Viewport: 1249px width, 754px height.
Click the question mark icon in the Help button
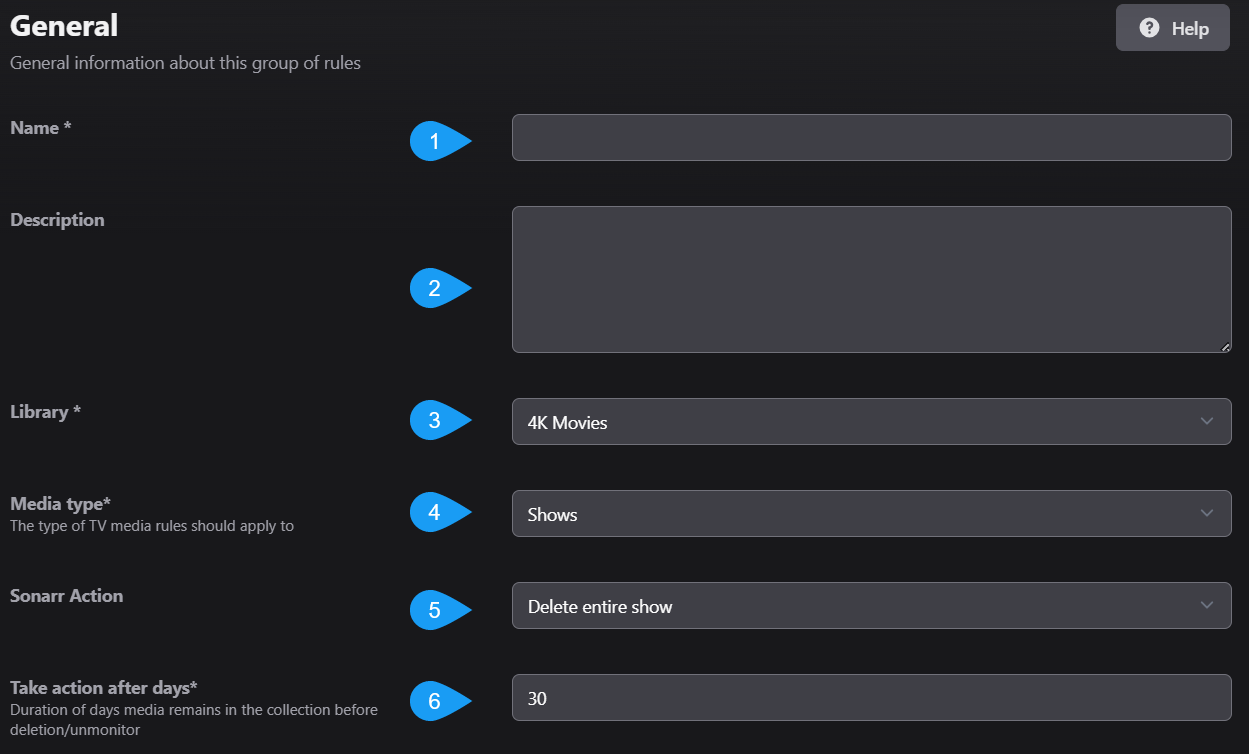[1148, 27]
